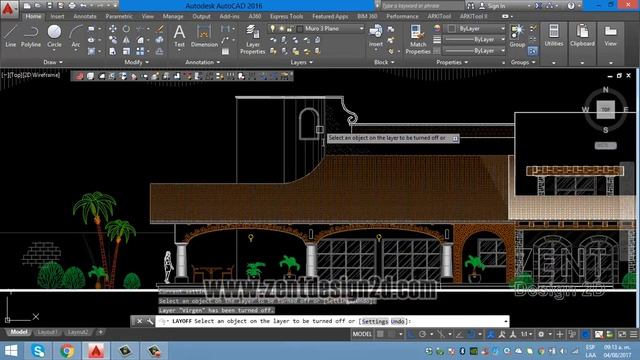Image resolution: width=640 pixels, height=360 pixels.
Task: Click the layer color swatch beside Muro 3 Plano
Action: [300, 29]
